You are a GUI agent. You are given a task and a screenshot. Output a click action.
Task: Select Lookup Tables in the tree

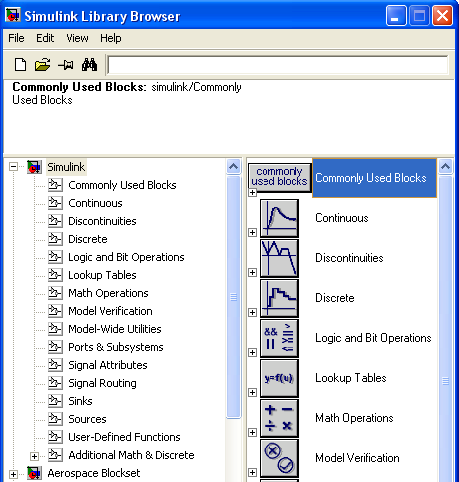point(102,275)
